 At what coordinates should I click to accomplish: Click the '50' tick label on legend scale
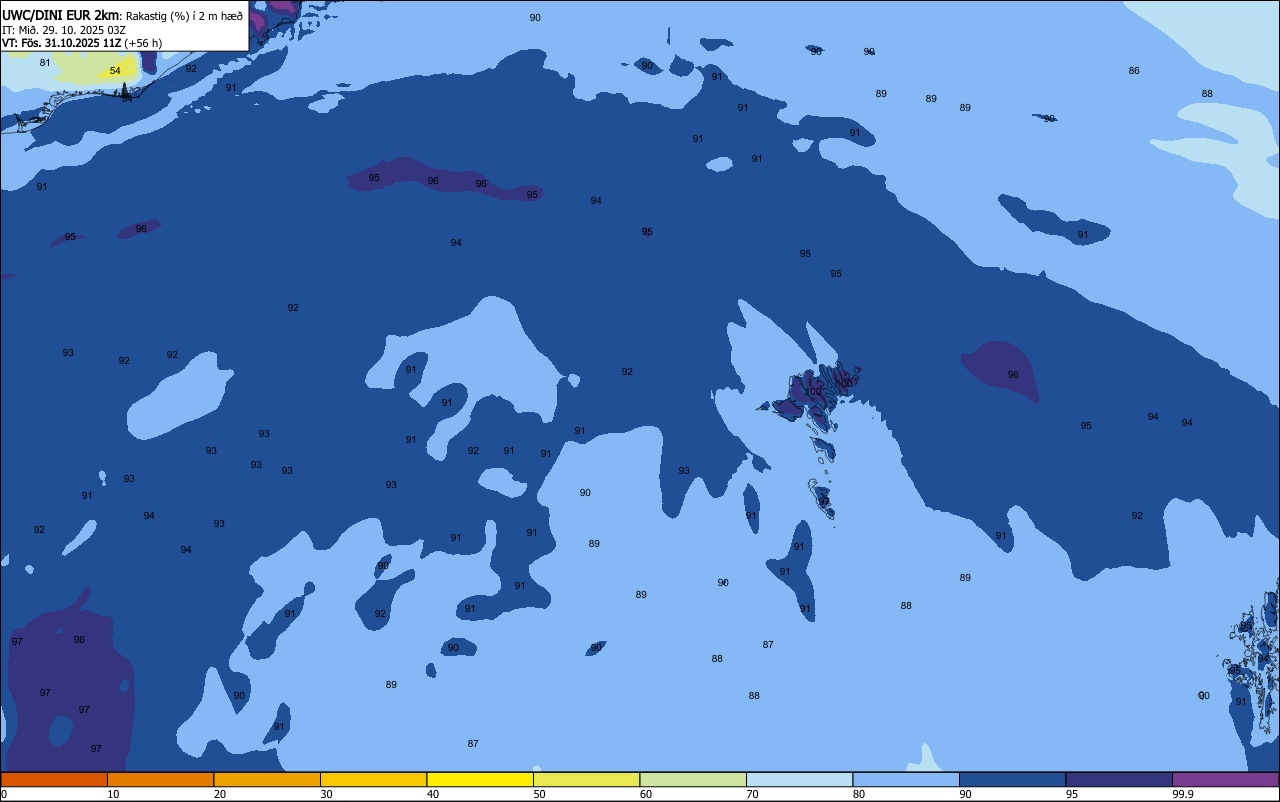click(x=539, y=794)
